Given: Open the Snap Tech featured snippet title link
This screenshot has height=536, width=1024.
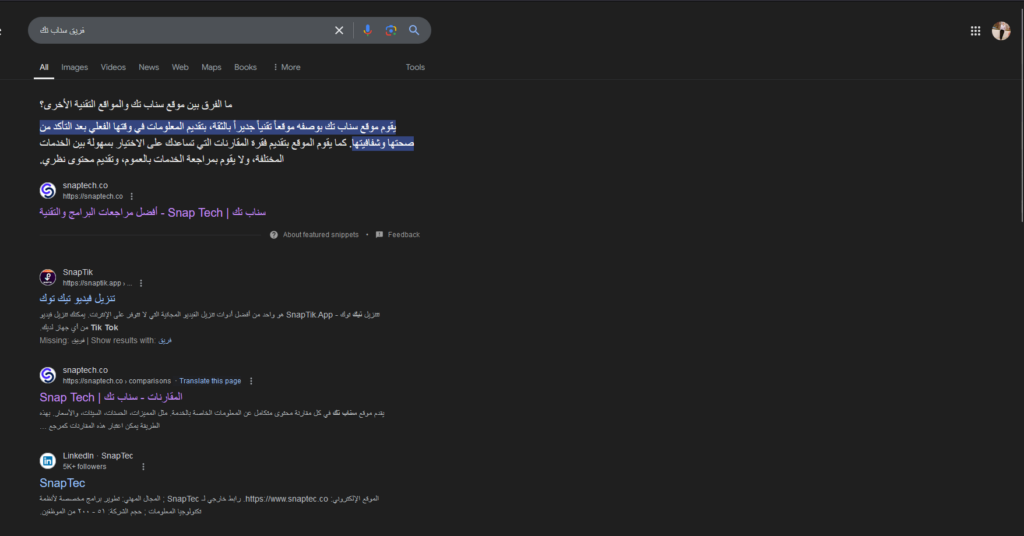Looking at the screenshot, I should [152, 213].
